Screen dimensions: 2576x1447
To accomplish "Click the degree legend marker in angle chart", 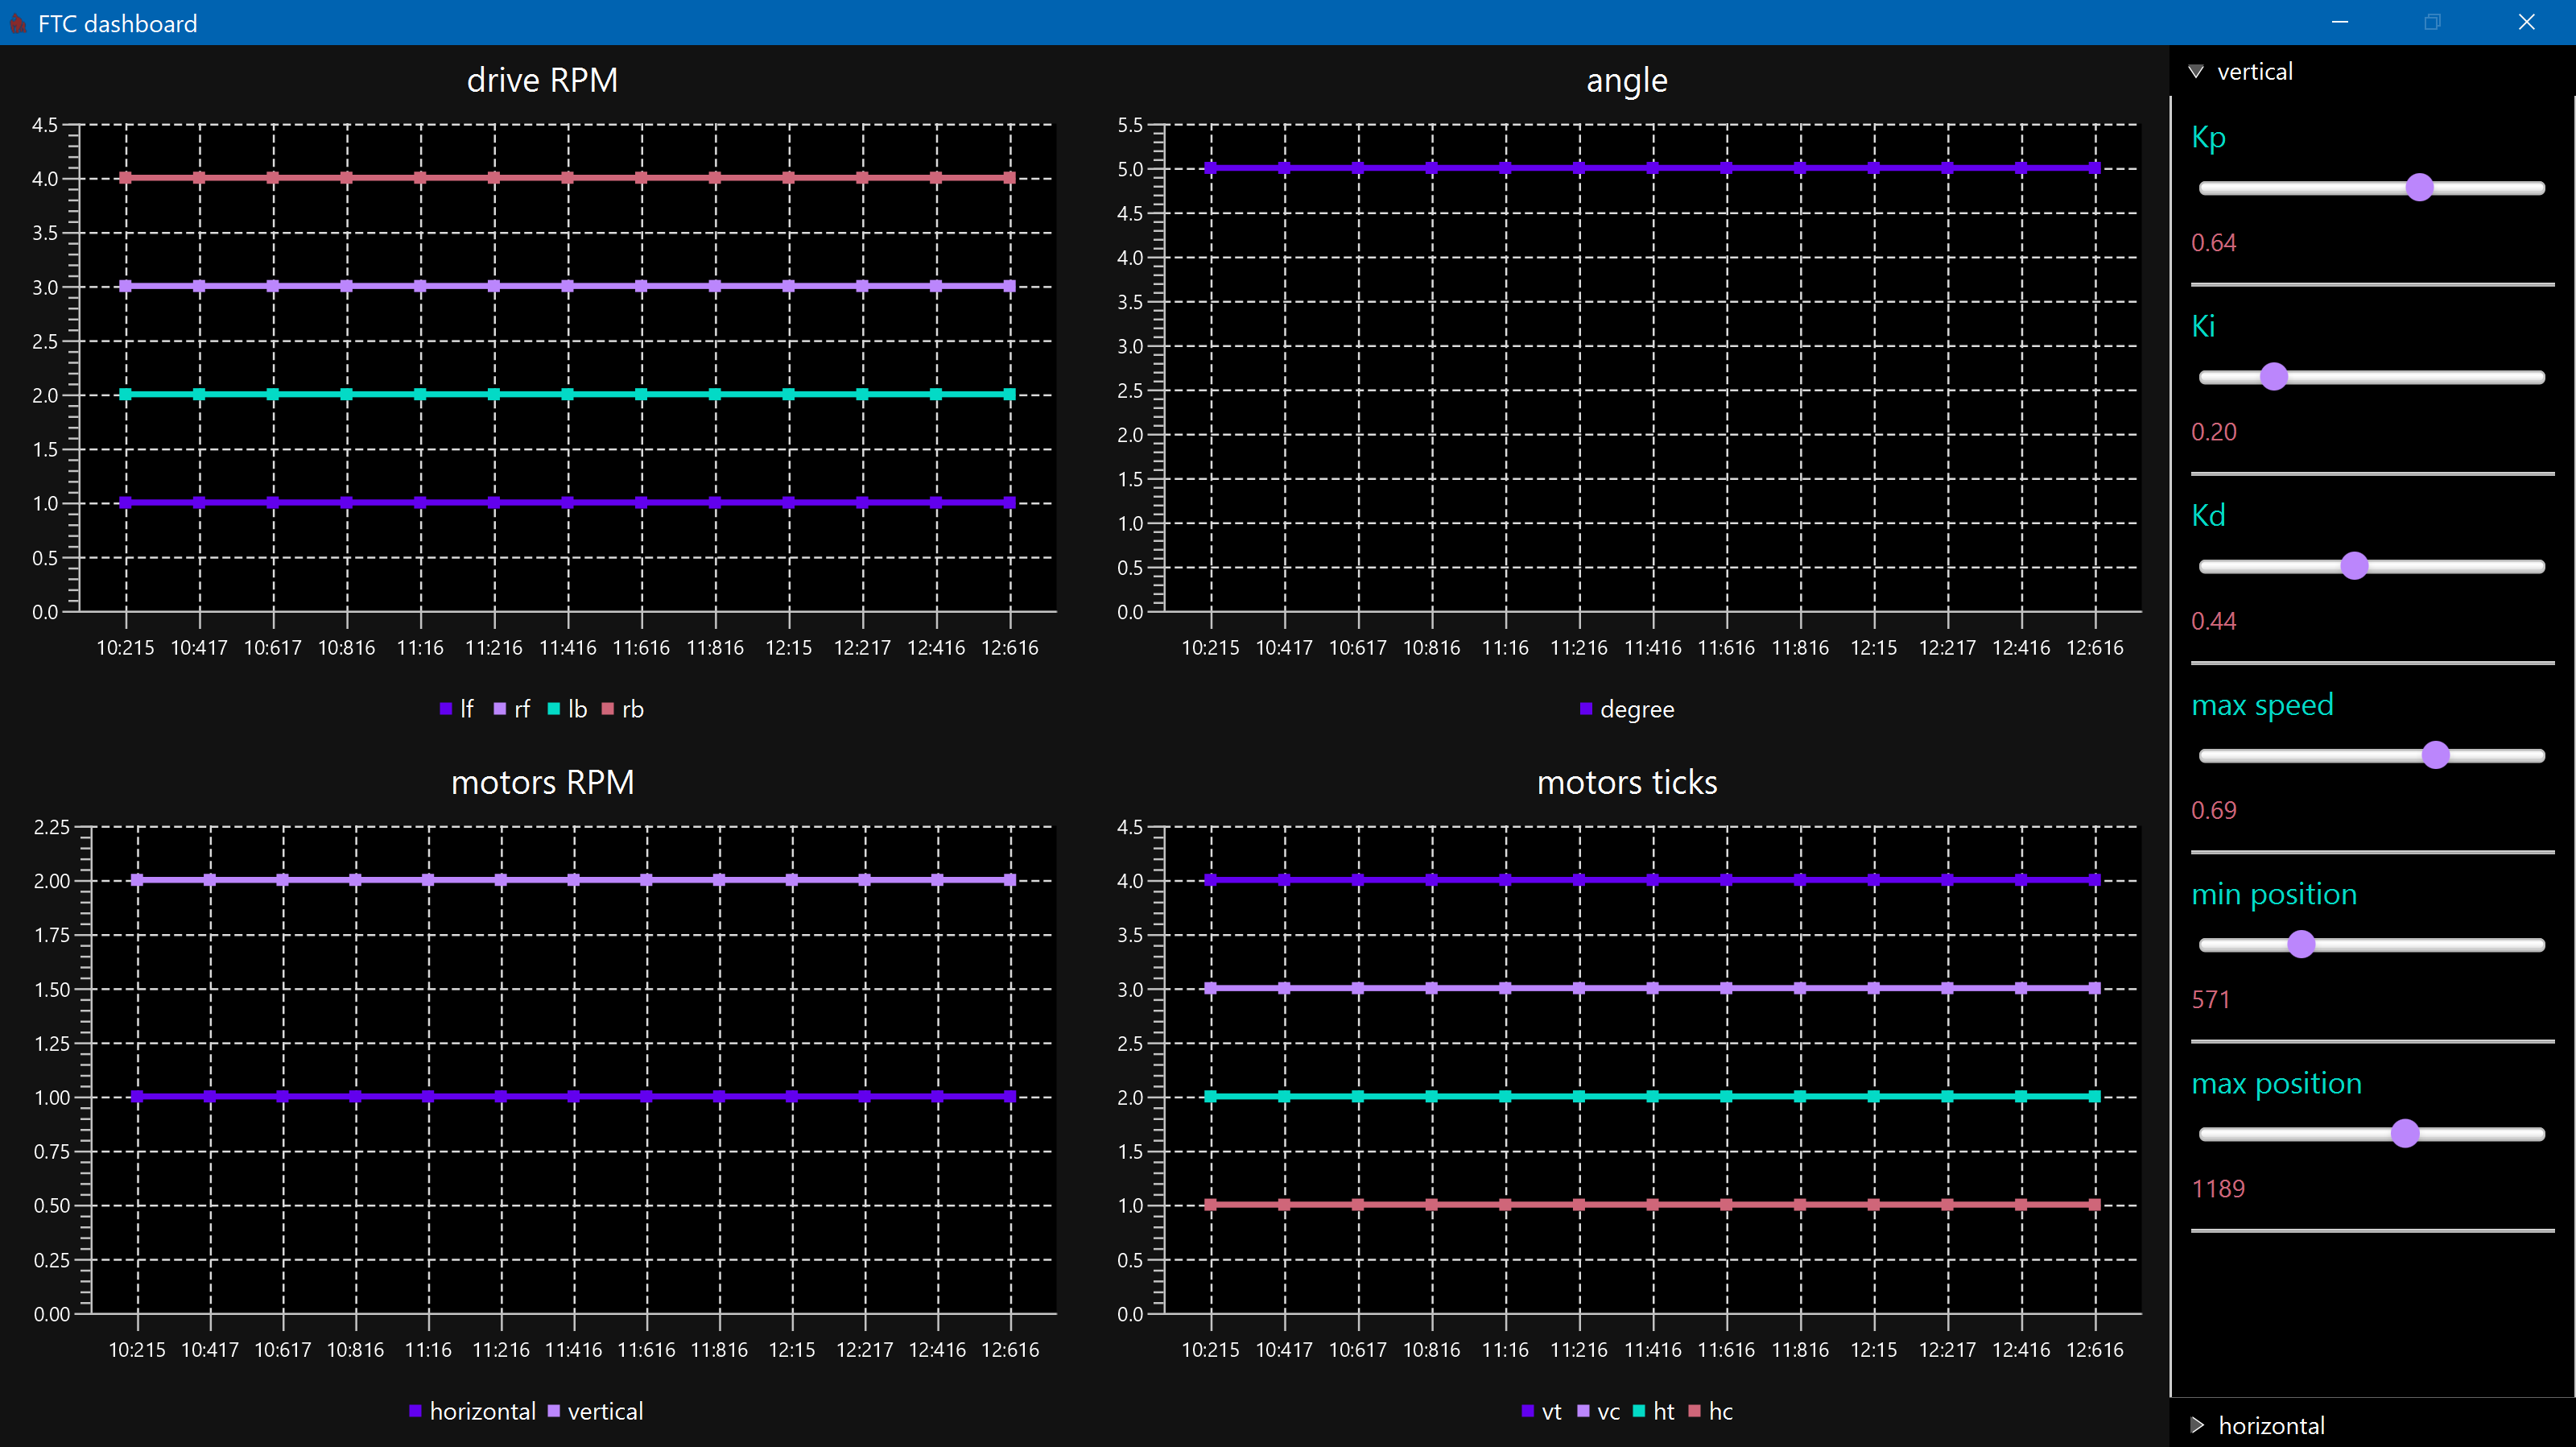I will [1586, 709].
